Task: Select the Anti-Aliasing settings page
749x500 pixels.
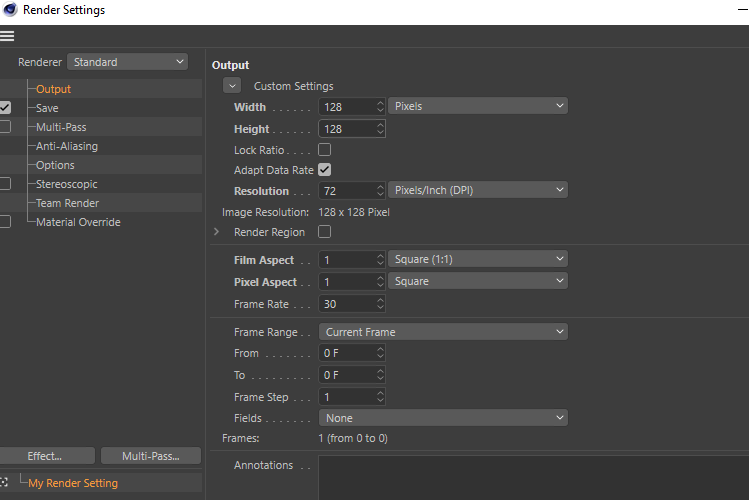Action: 67,146
